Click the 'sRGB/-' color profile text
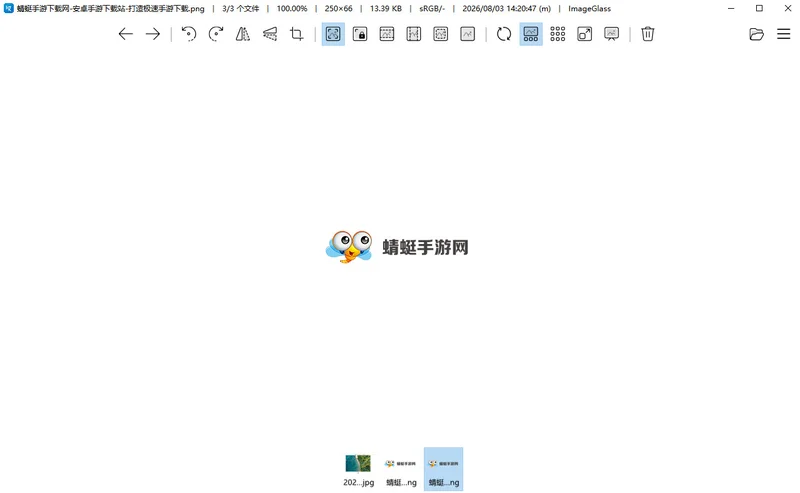This screenshot has width=800, height=493. click(x=432, y=9)
